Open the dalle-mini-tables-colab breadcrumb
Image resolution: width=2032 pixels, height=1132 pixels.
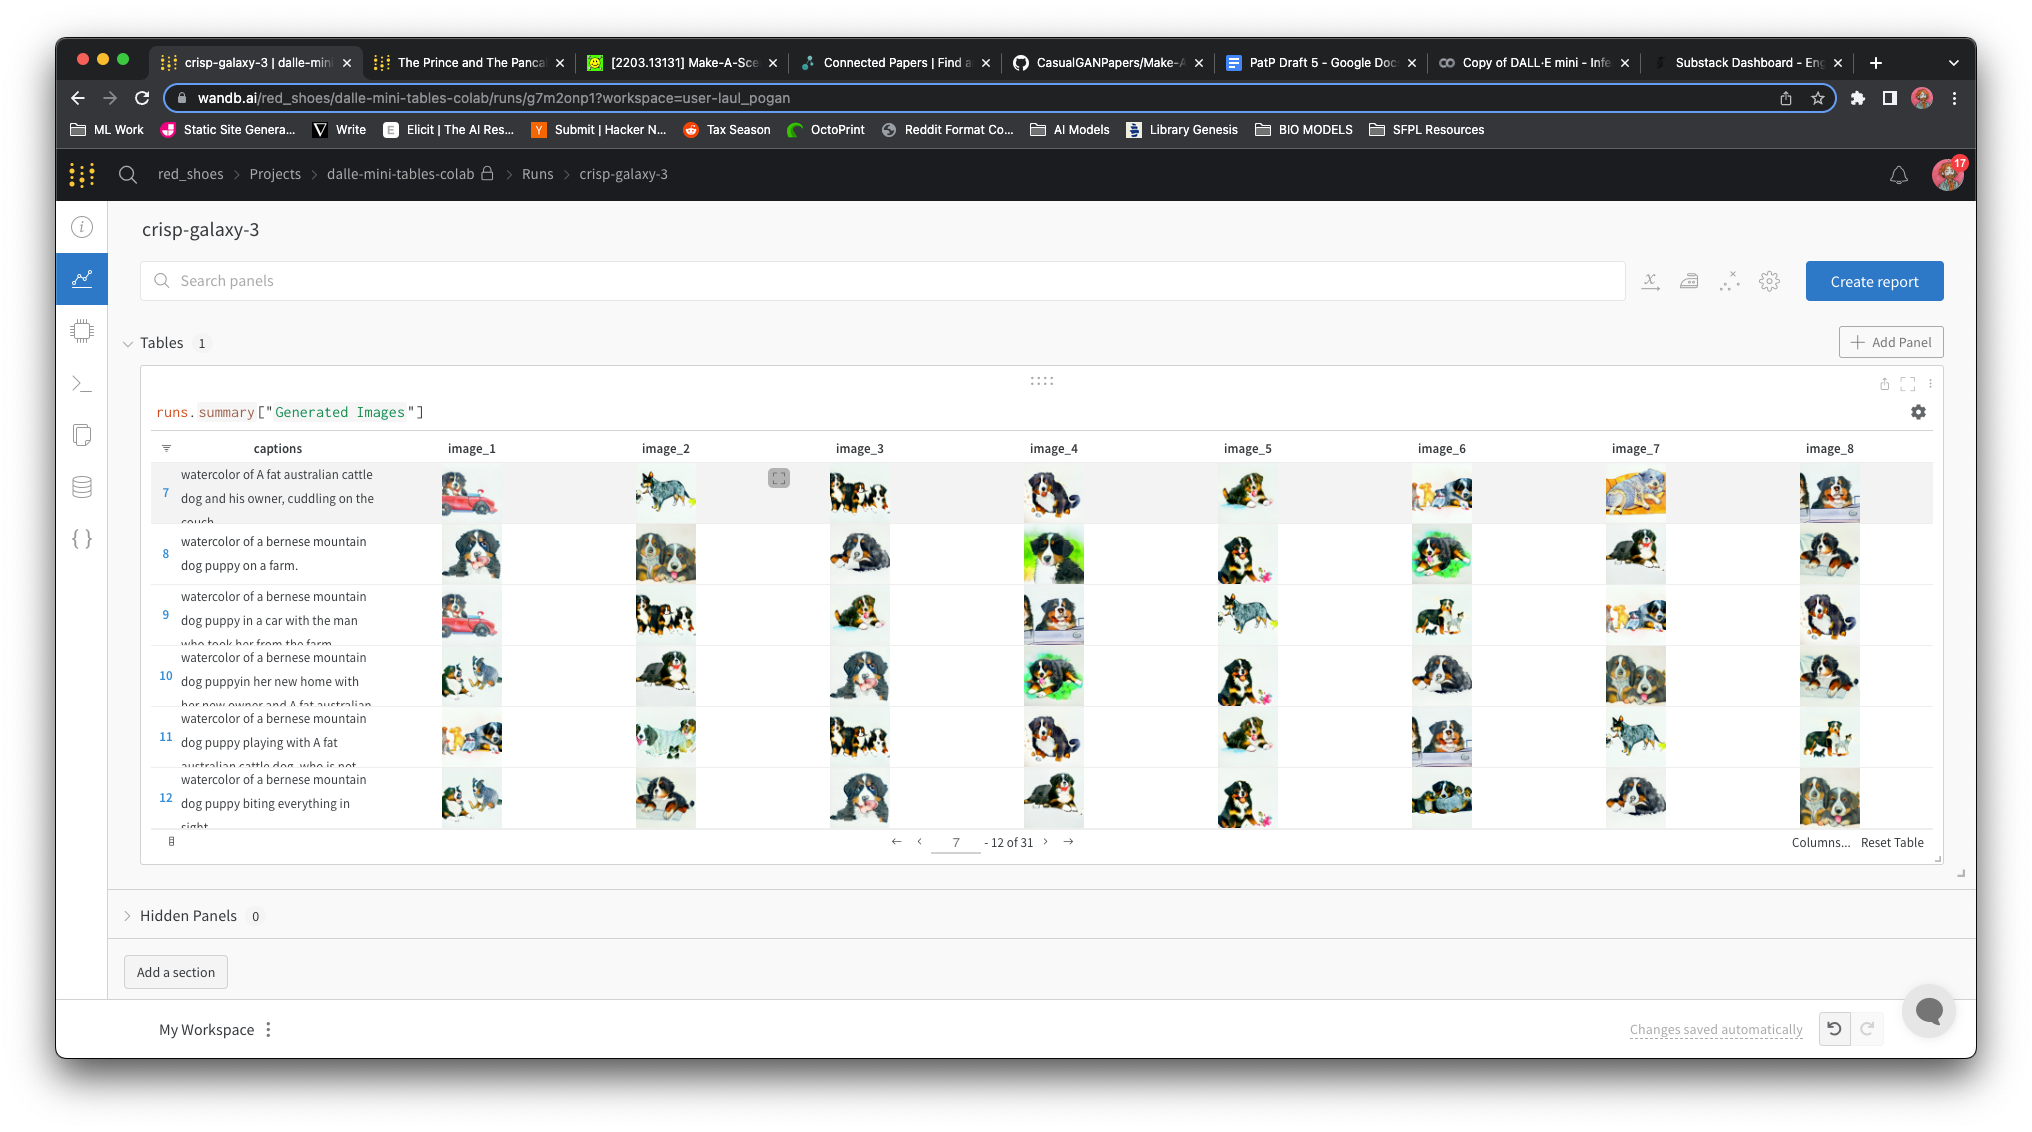pos(401,174)
